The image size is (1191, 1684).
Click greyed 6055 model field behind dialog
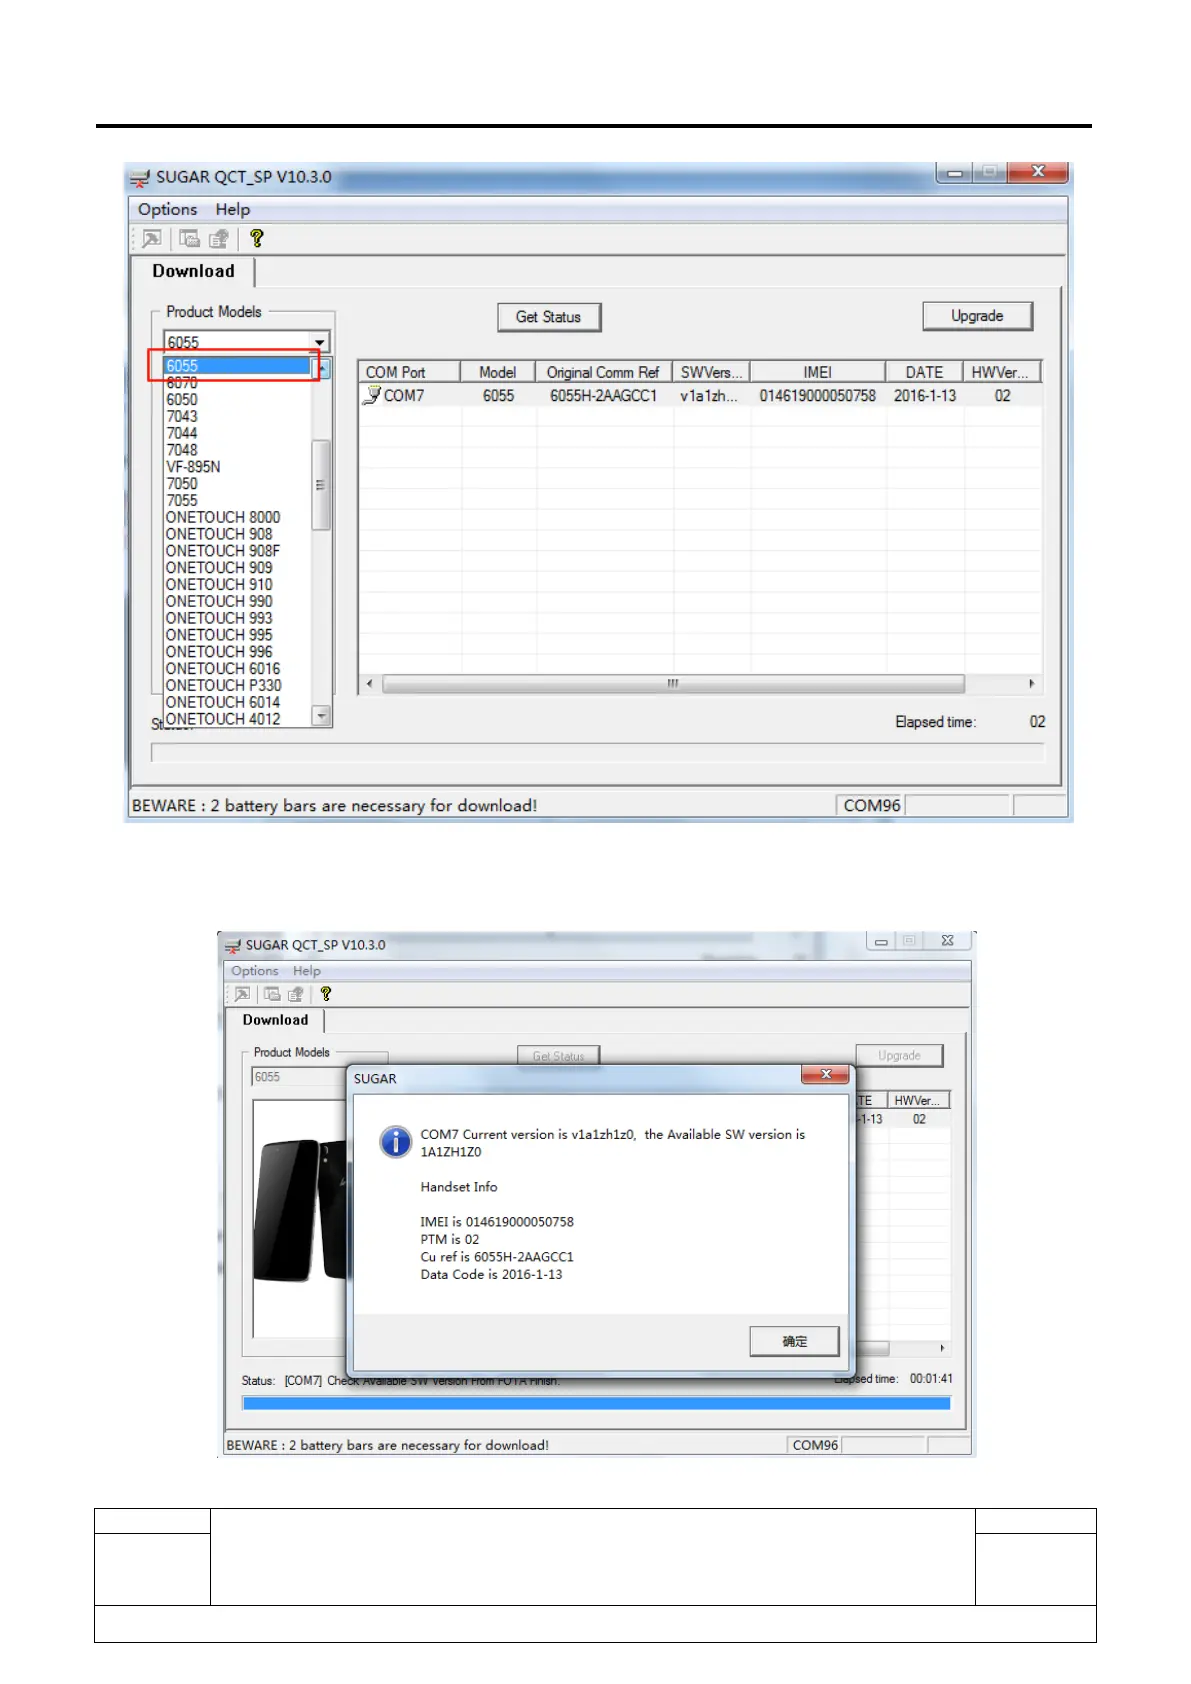pos(298,1077)
